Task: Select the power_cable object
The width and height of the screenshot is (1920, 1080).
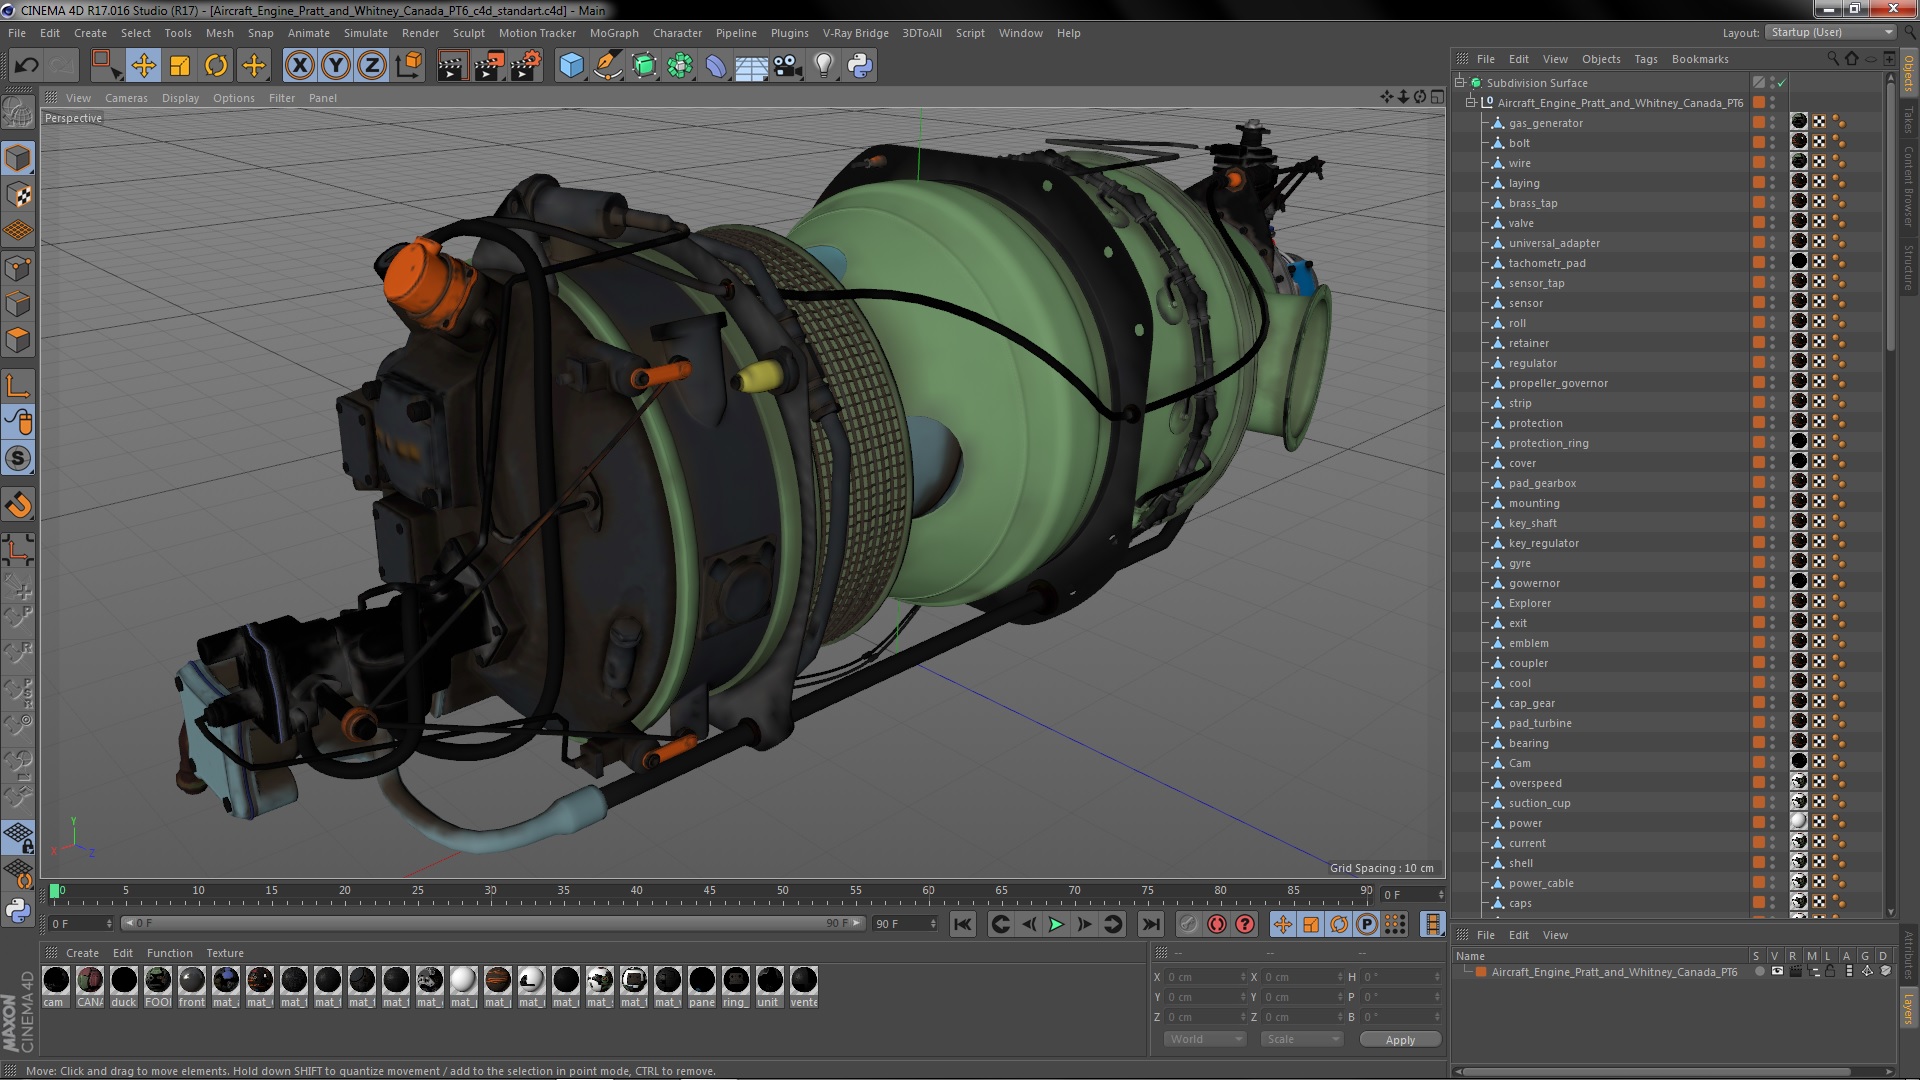Action: pyautogui.click(x=1541, y=883)
